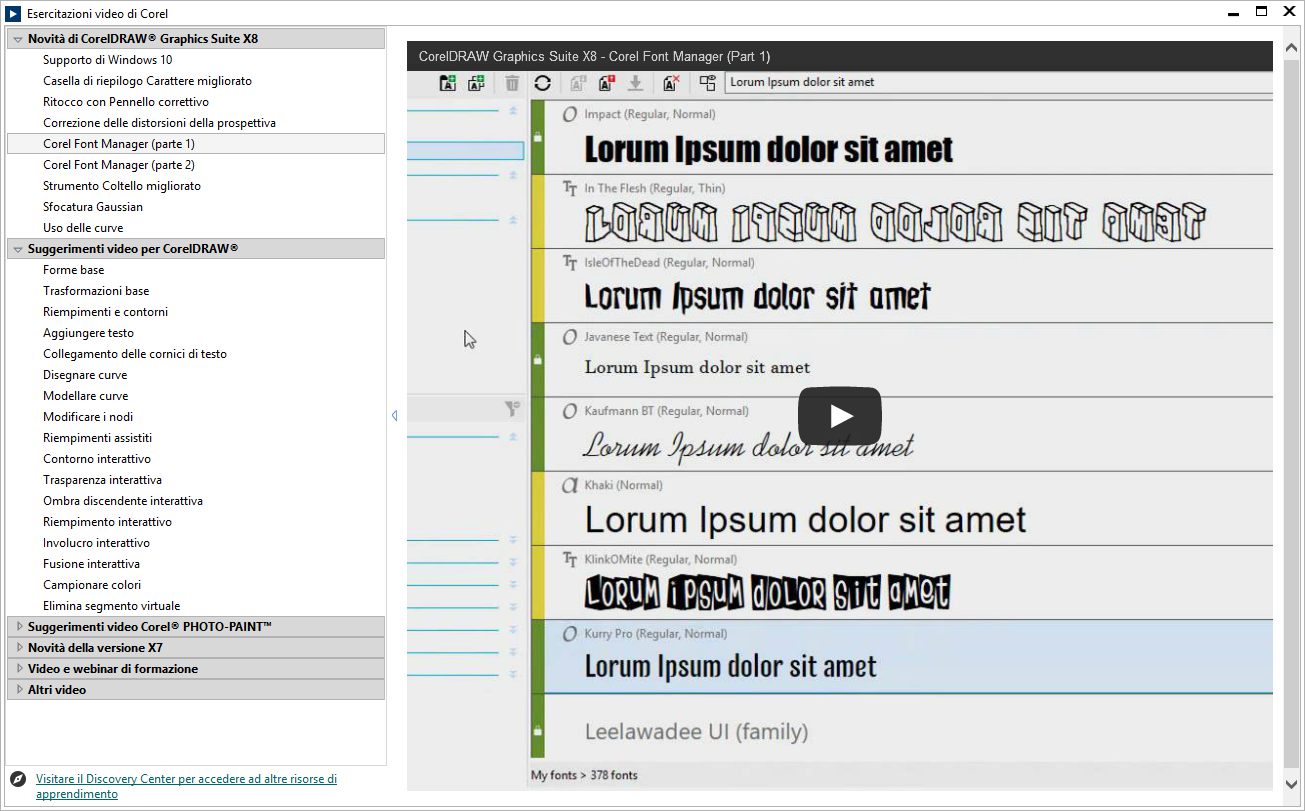Image resolution: width=1305 pixels, height=811 pixels.
Task: Select Forme base video
Action: pyautogui.click(x=74, y=270)
